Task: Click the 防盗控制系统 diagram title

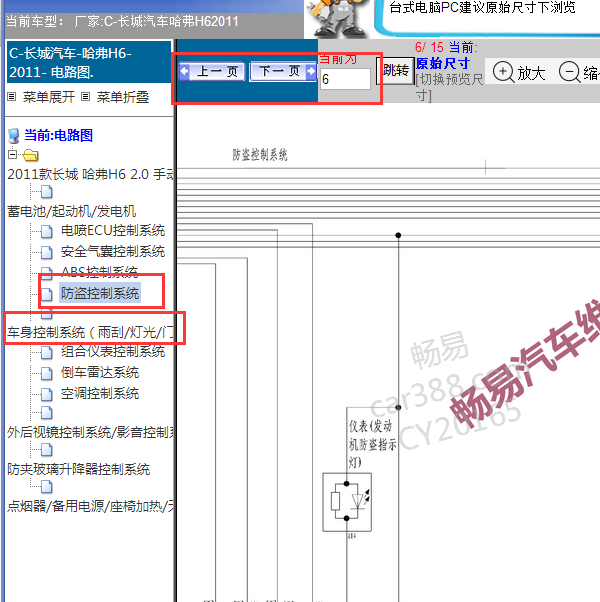Action: pos(260,155)
